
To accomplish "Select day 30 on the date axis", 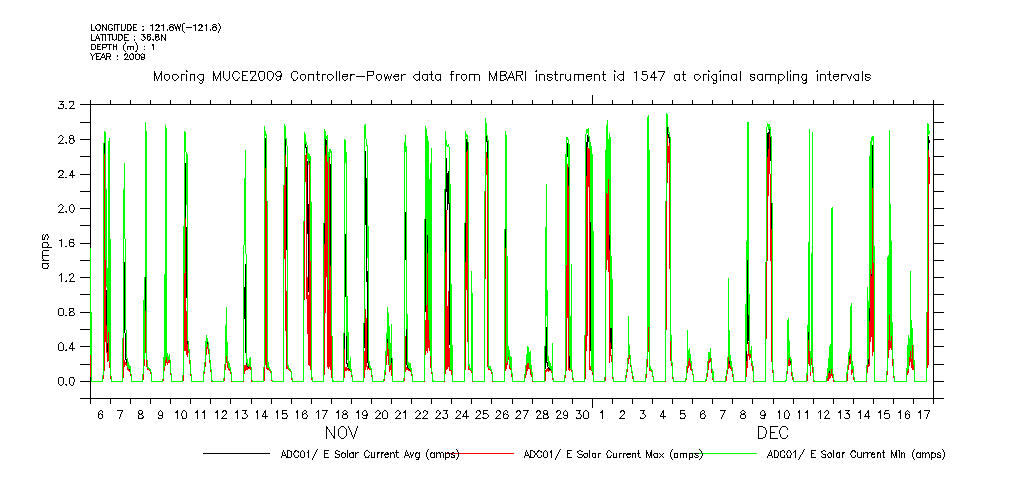I will (583, 413).
